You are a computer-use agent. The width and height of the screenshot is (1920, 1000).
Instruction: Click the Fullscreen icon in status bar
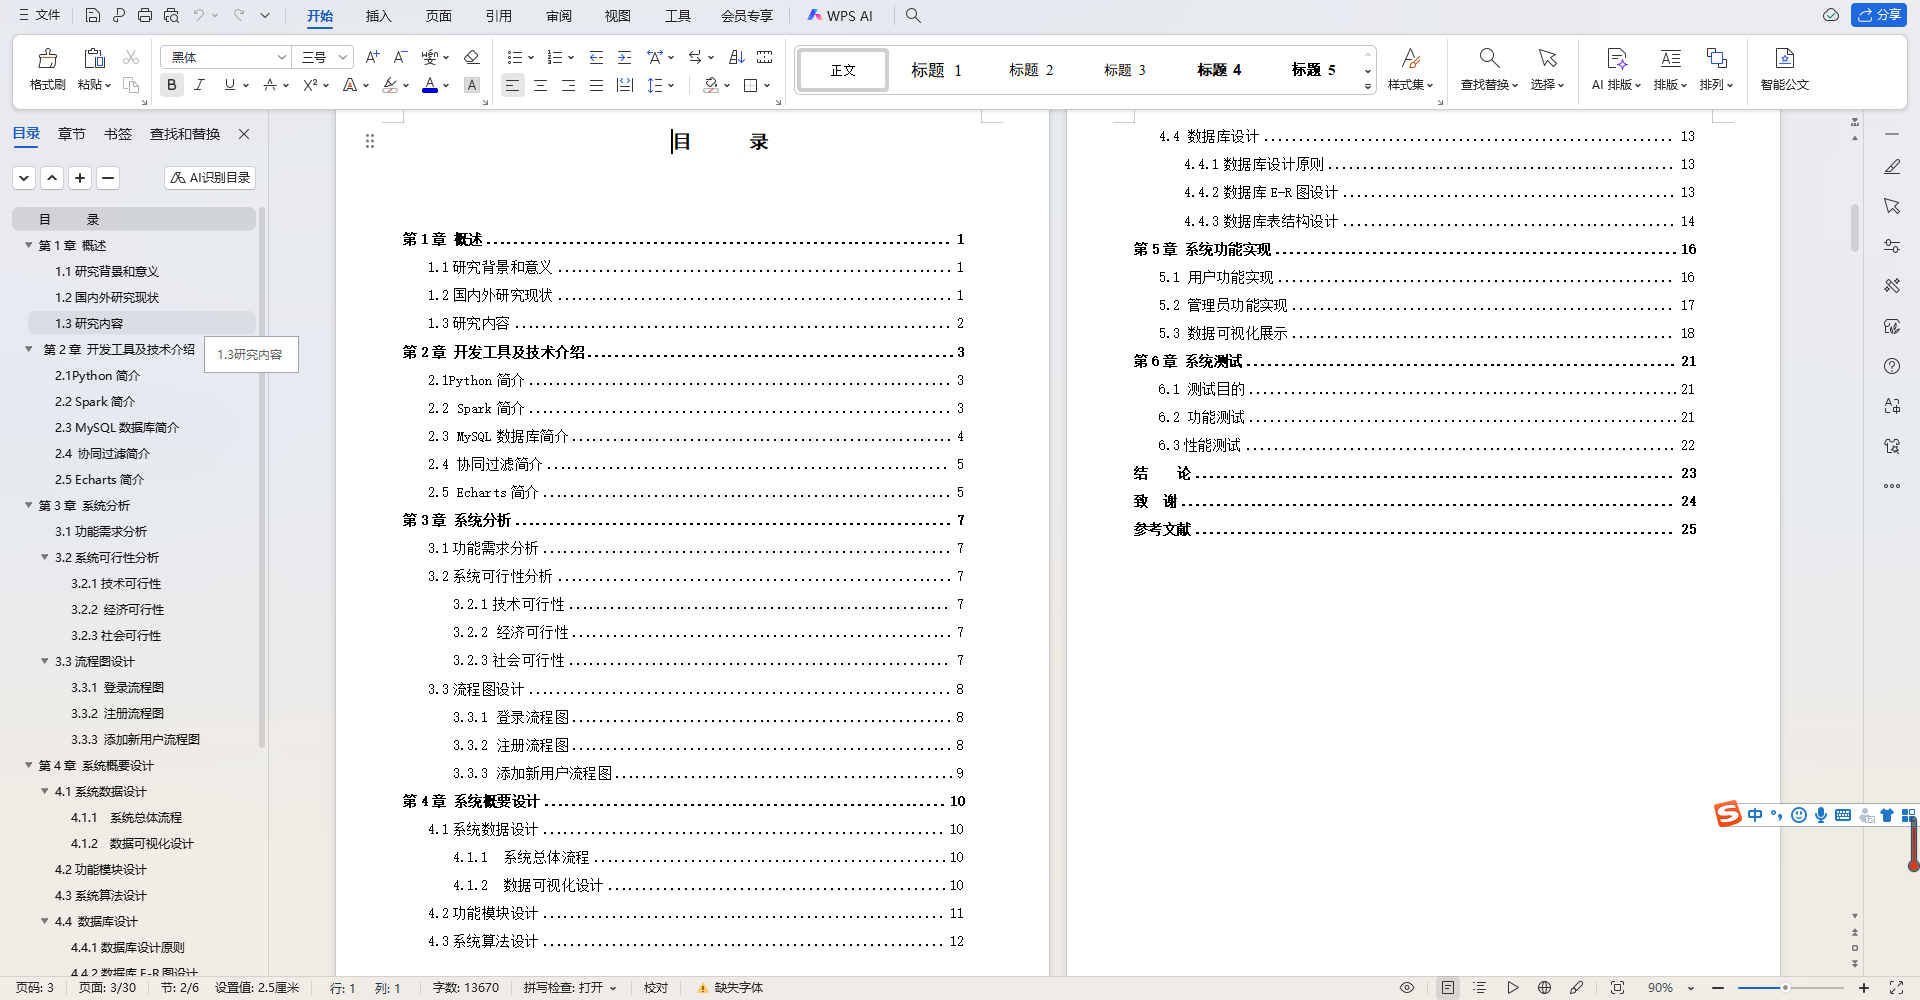click(x=1896, y=987)
